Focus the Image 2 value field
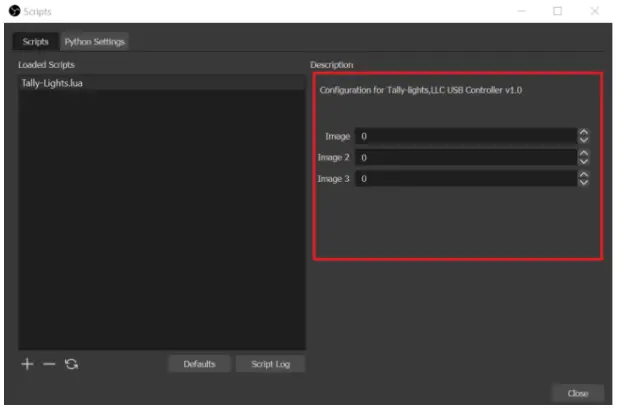The image size is (628, 408). [466, 157]
